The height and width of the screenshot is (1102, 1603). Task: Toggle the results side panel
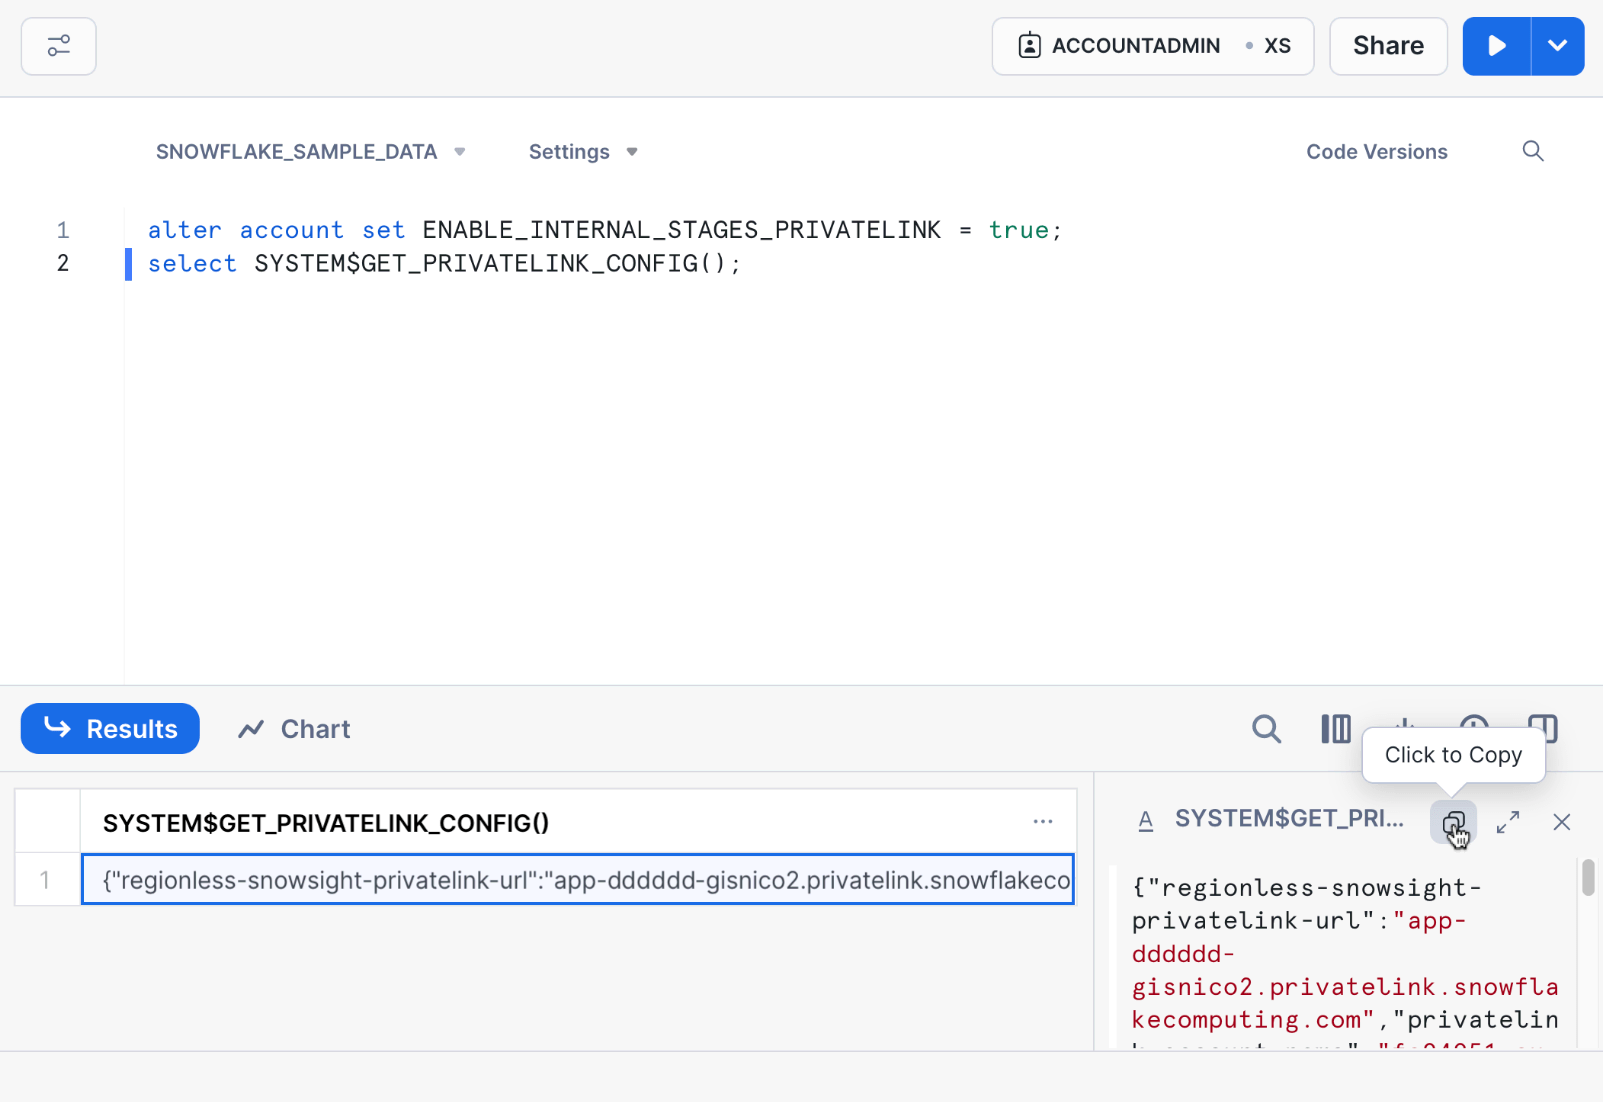1543,728
